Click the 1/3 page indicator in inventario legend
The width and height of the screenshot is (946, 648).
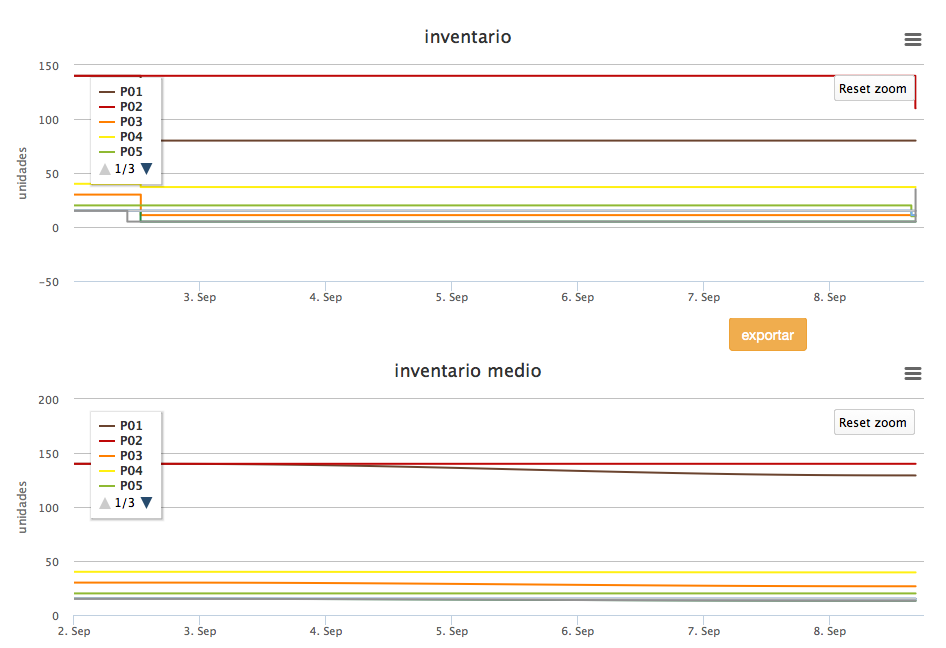pos(124,168)
